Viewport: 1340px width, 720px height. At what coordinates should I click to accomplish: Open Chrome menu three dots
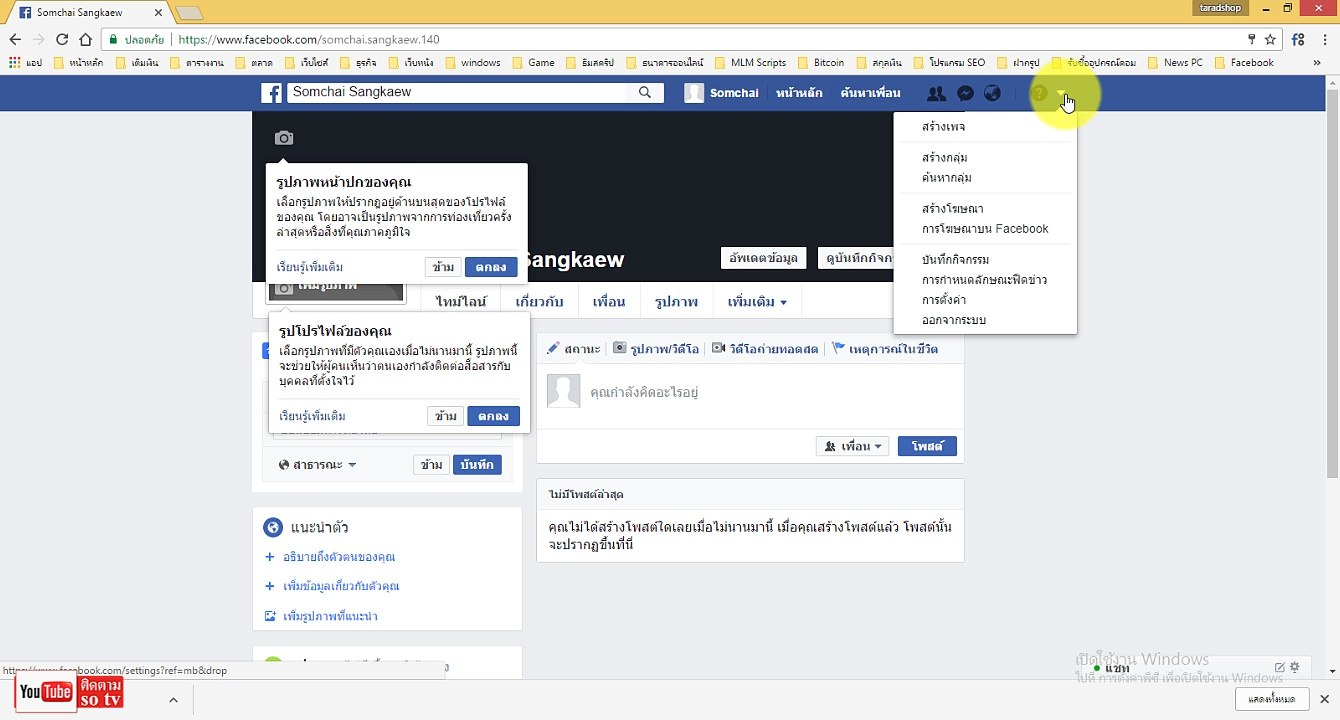click(1325, 40)
